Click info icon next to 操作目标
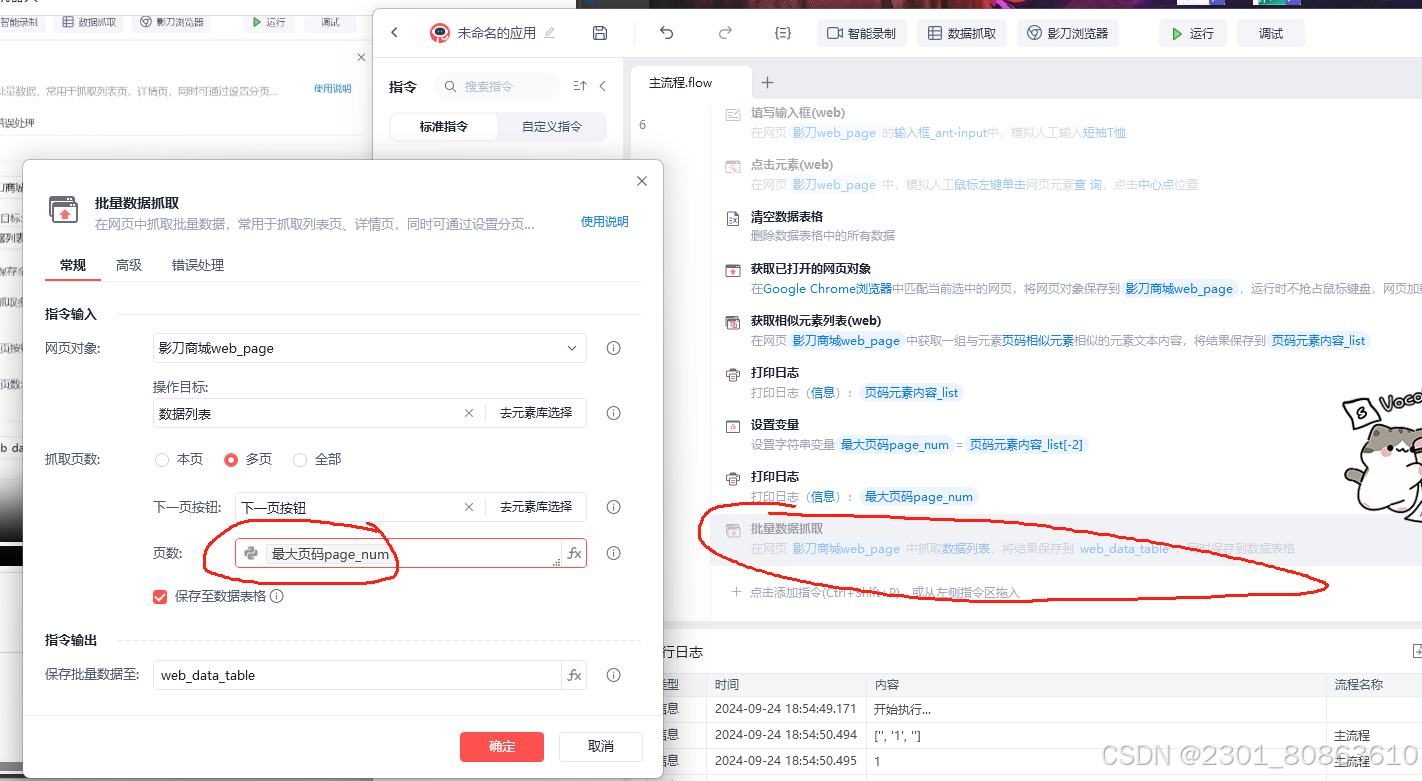 [x=614, y=413]
